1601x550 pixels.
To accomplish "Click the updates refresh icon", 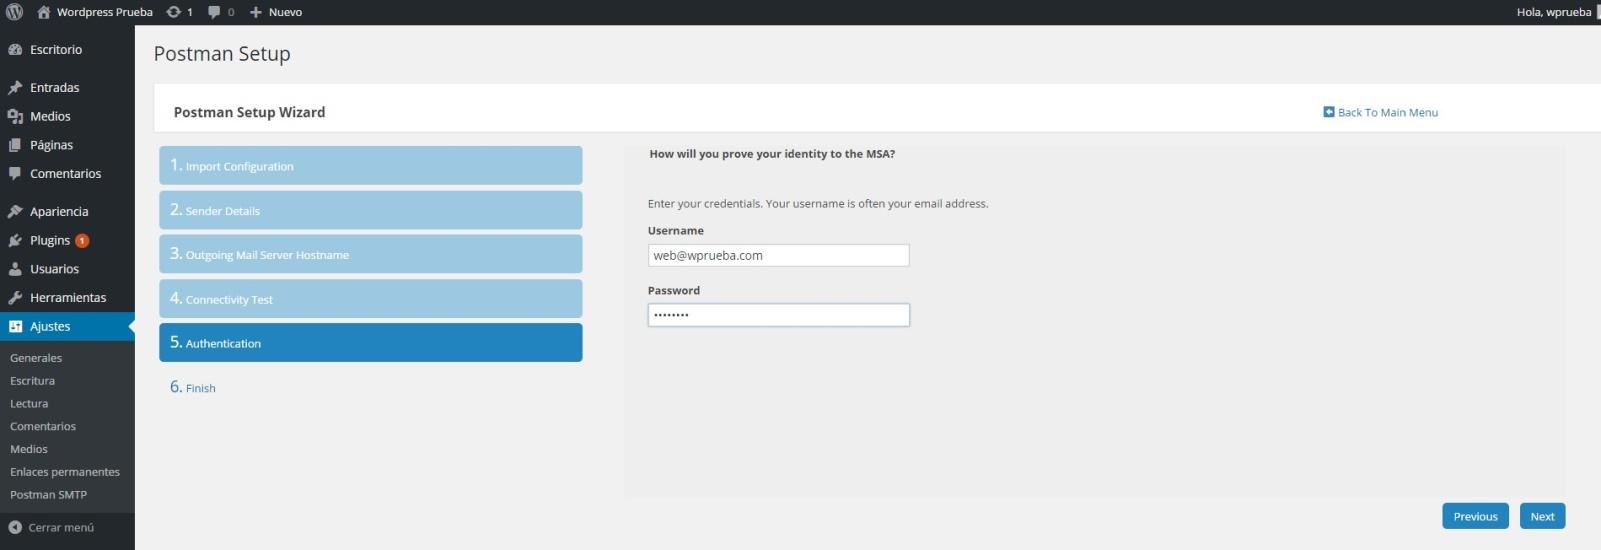I will coord(174,12).
